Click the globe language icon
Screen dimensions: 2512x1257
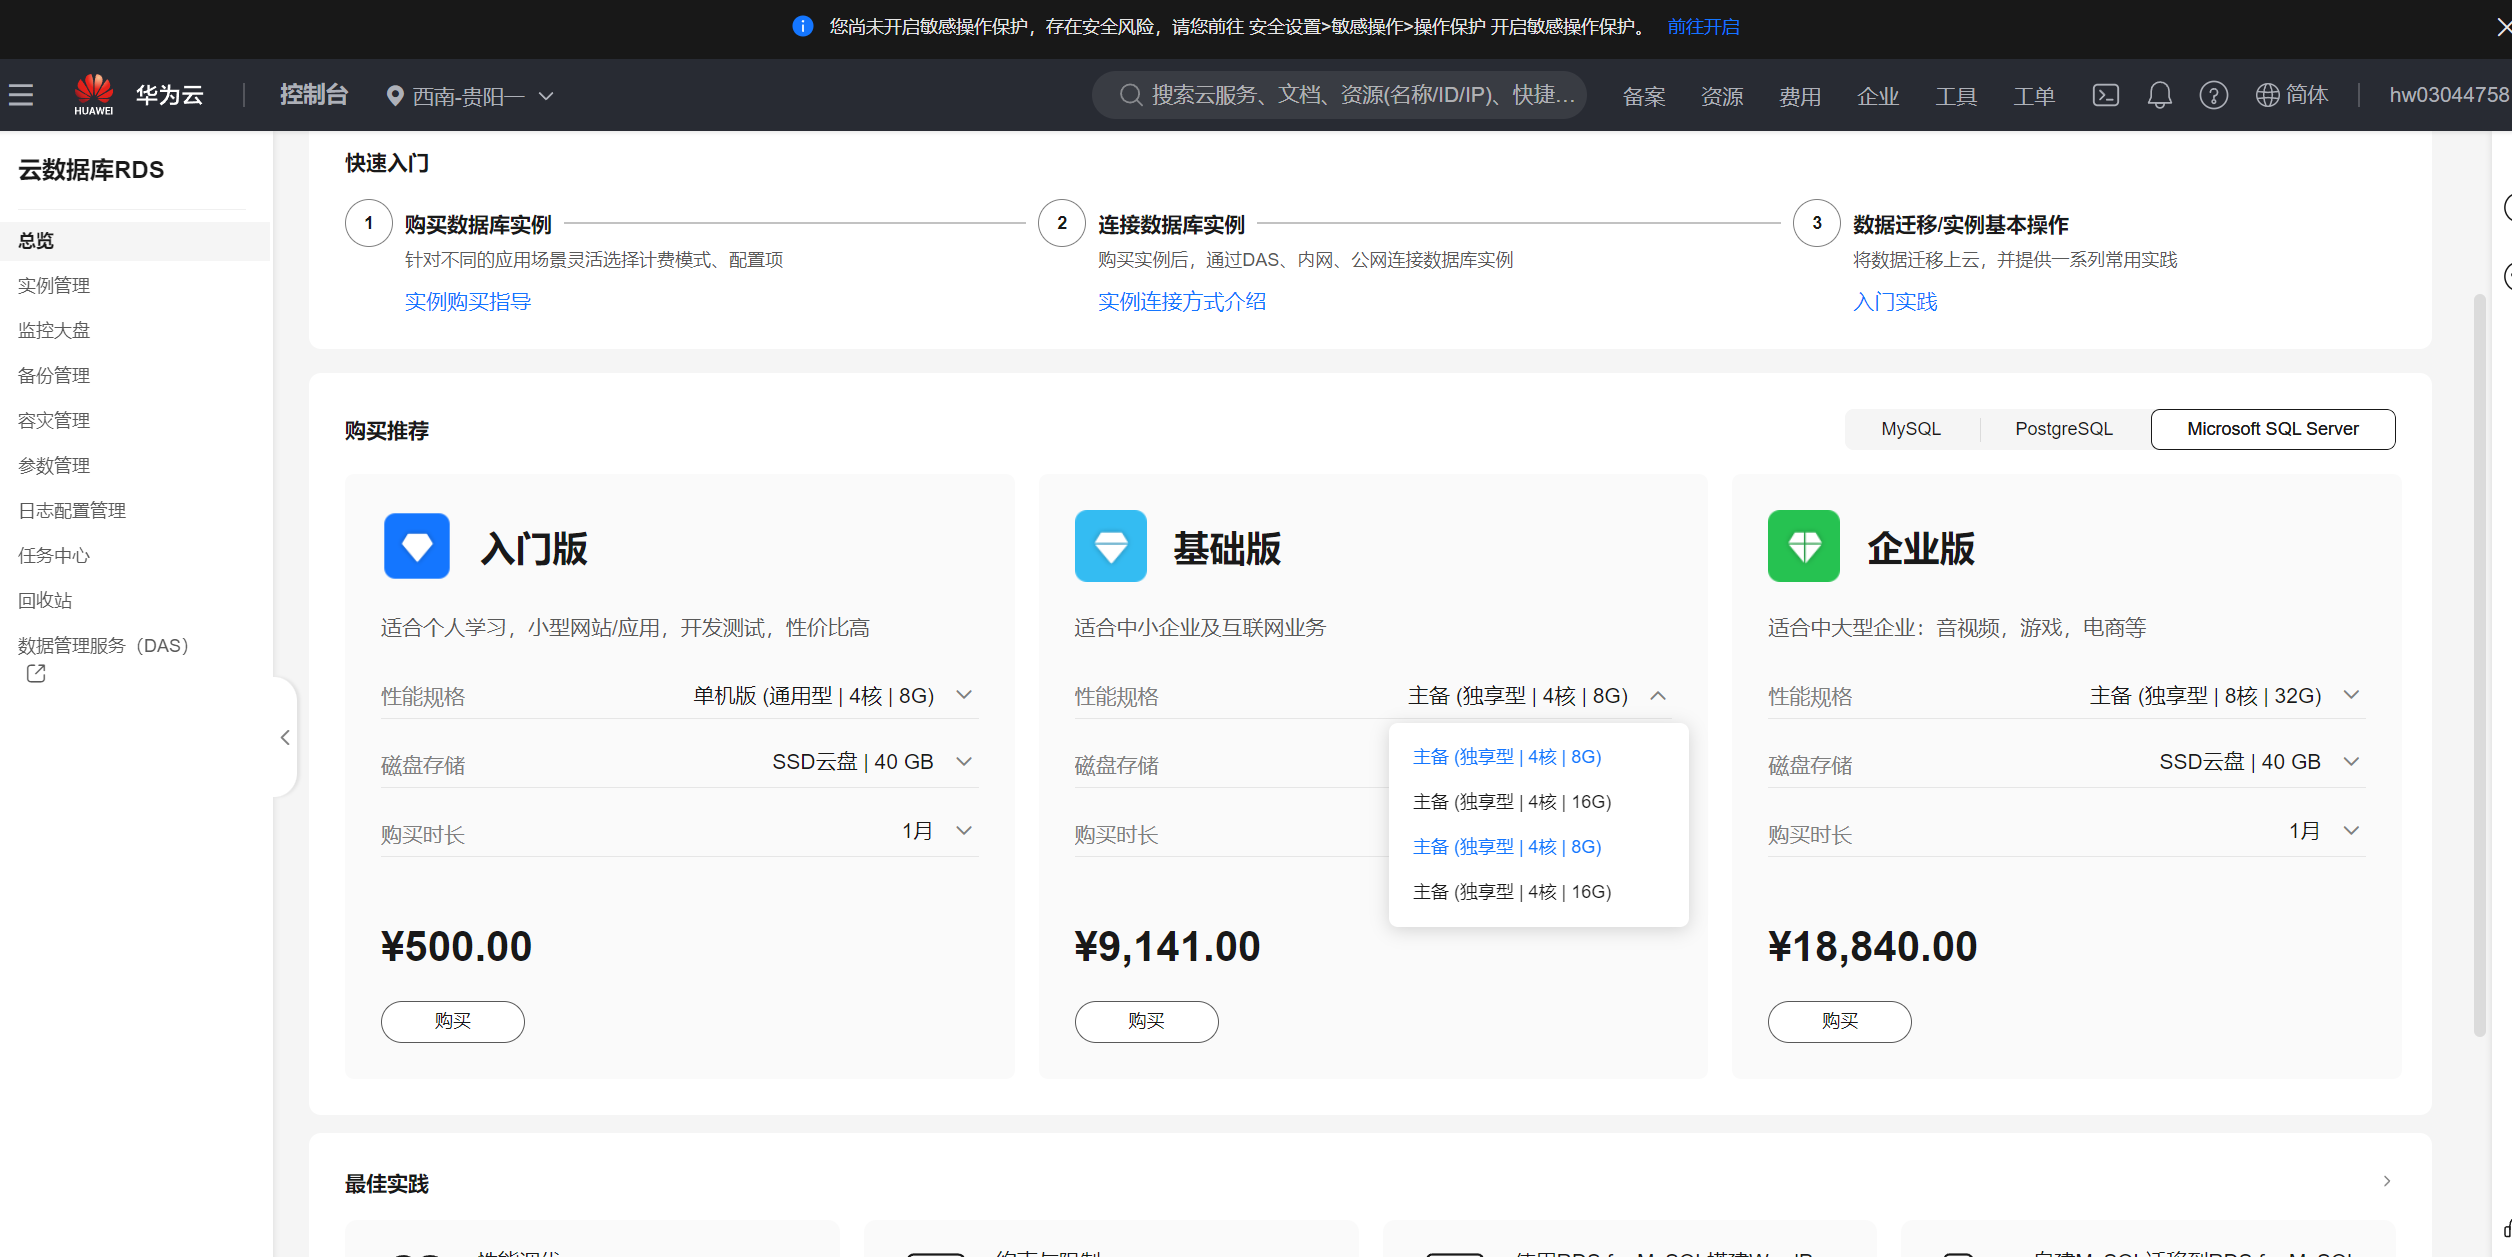tap(2268, 95)
